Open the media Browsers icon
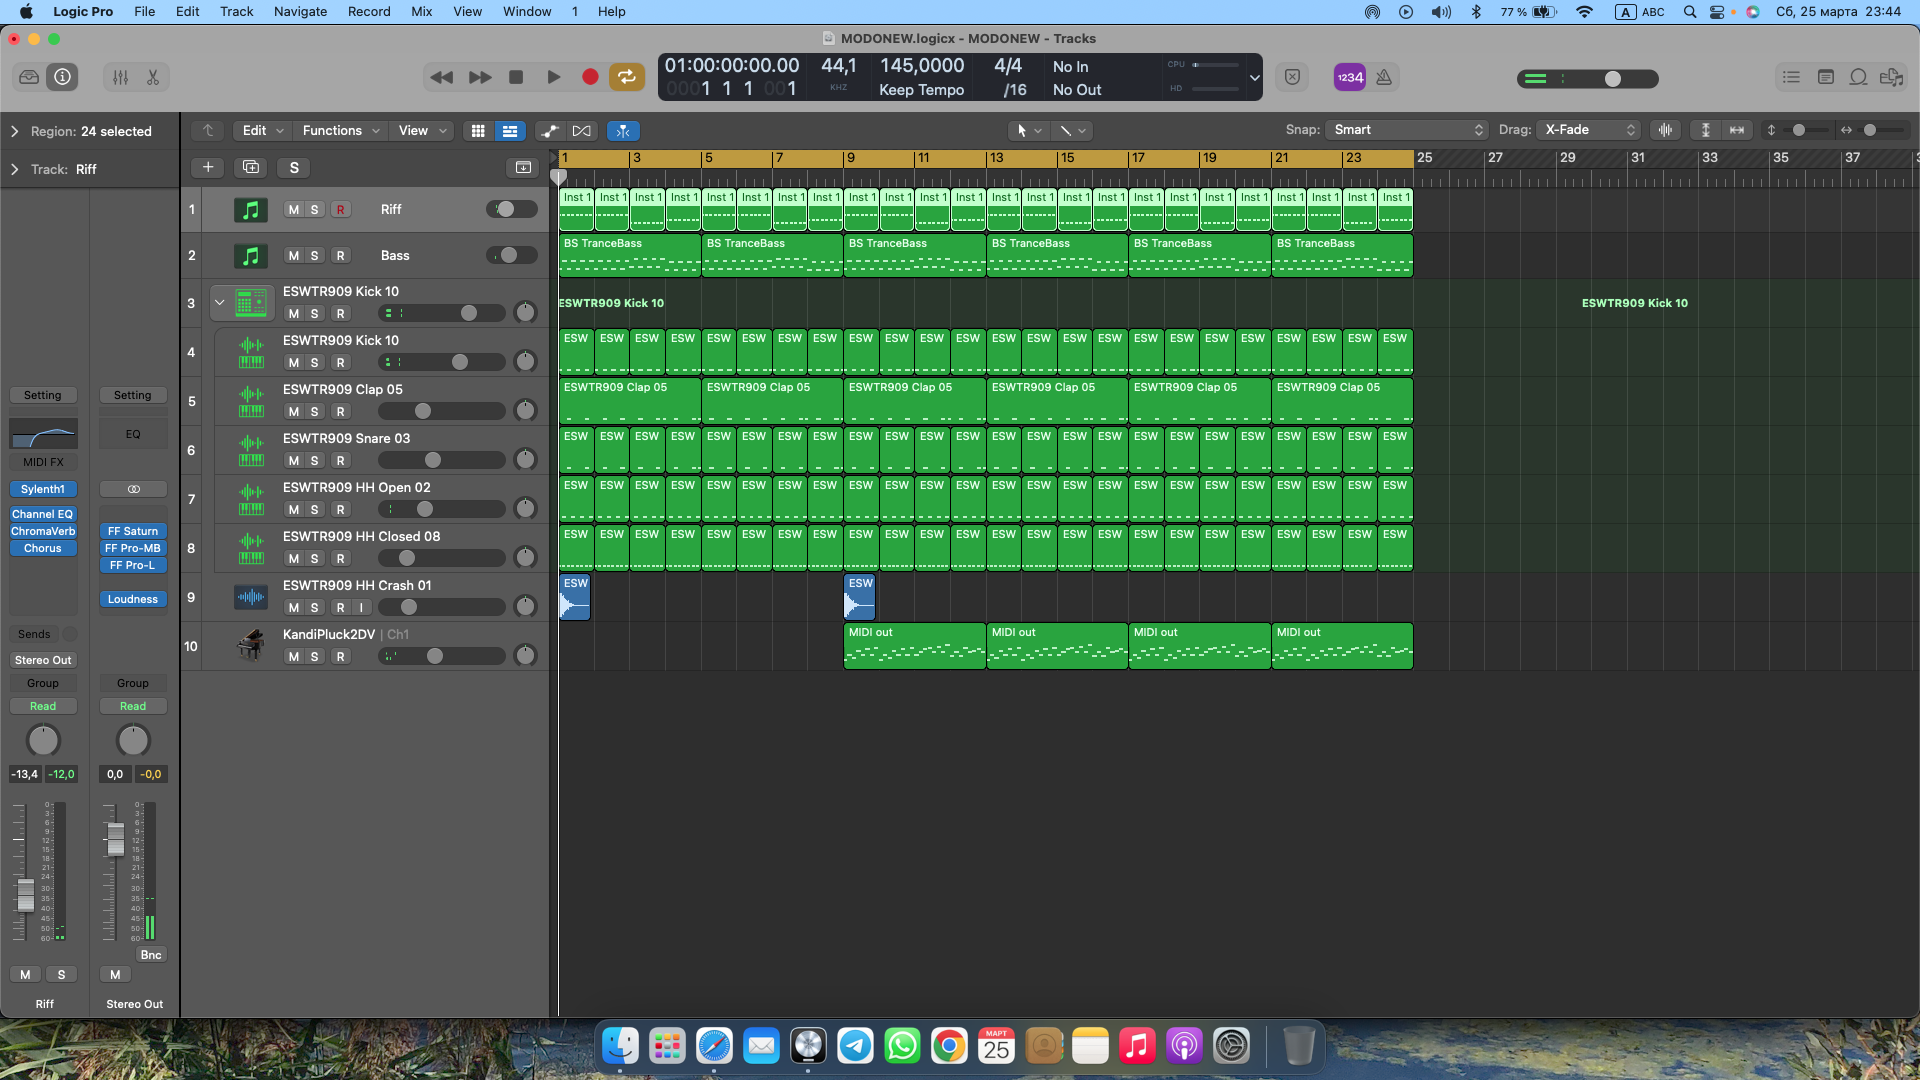 tap(1891, 77)
